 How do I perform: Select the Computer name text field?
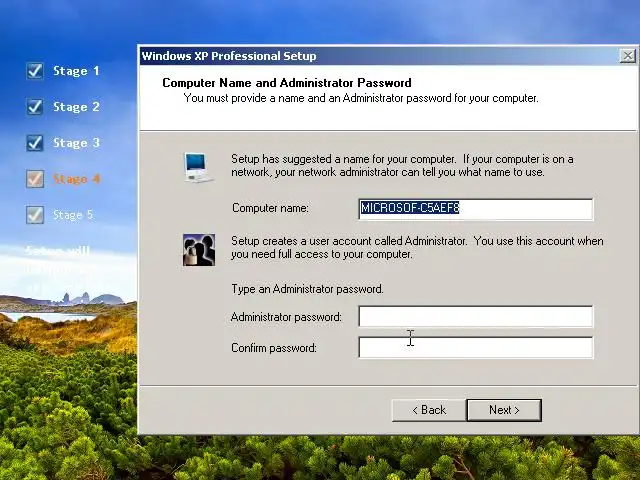click(476, 209)
